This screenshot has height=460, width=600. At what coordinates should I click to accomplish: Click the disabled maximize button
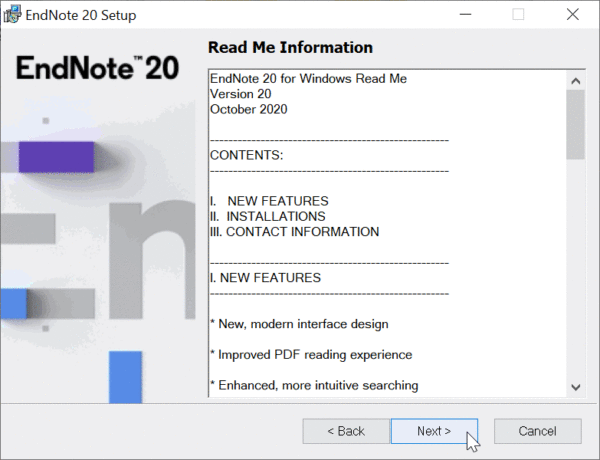coord(518,15)
